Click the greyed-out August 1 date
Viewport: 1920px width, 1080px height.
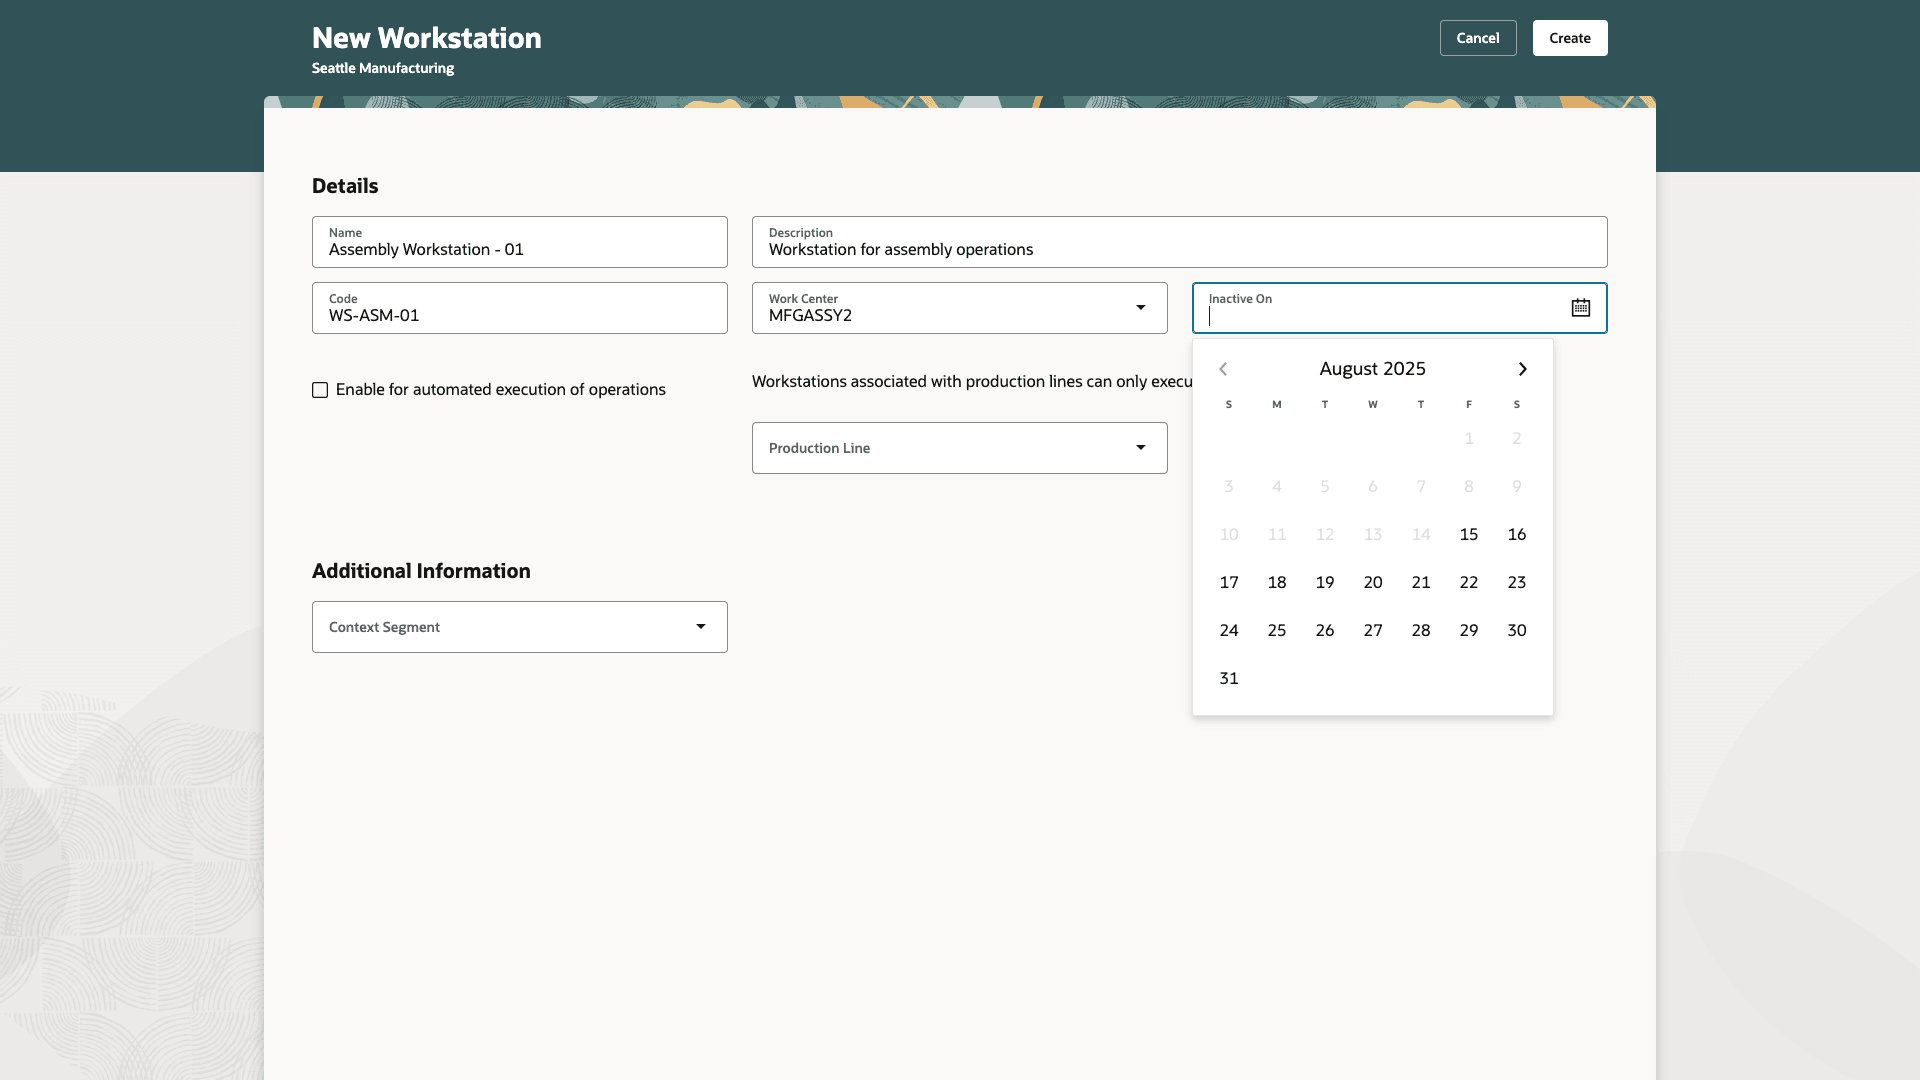coord(1468,438)
